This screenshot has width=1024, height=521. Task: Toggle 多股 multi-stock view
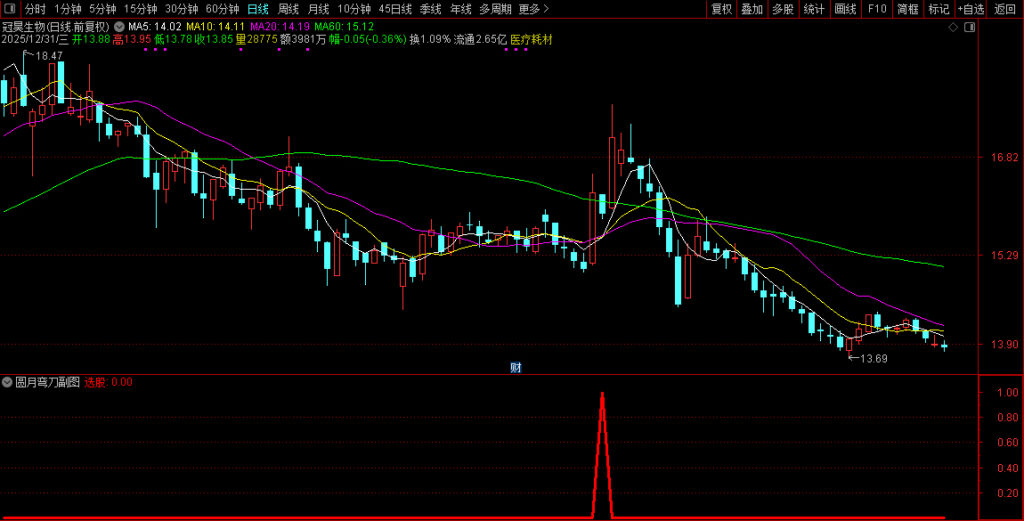(x=782, y=9)
